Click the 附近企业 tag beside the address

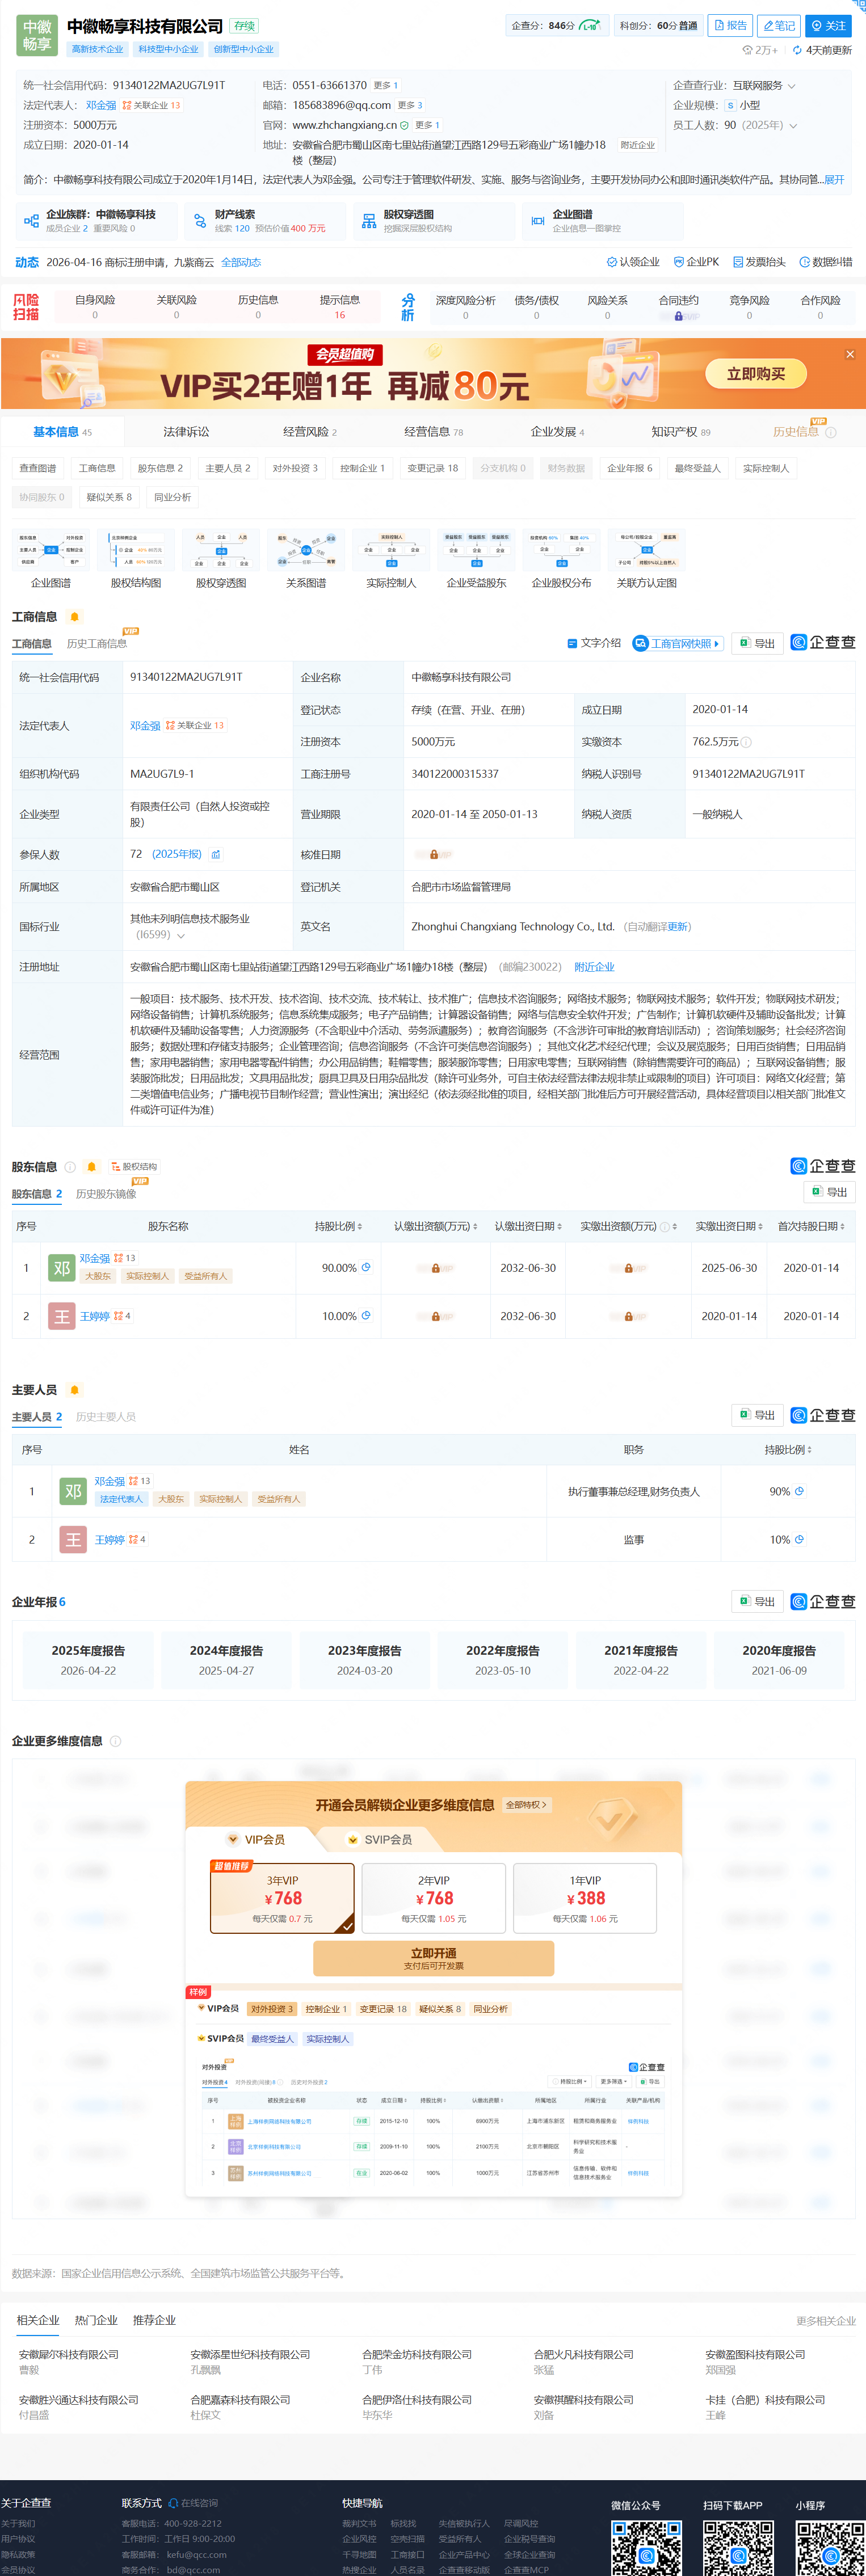[637, 145]
